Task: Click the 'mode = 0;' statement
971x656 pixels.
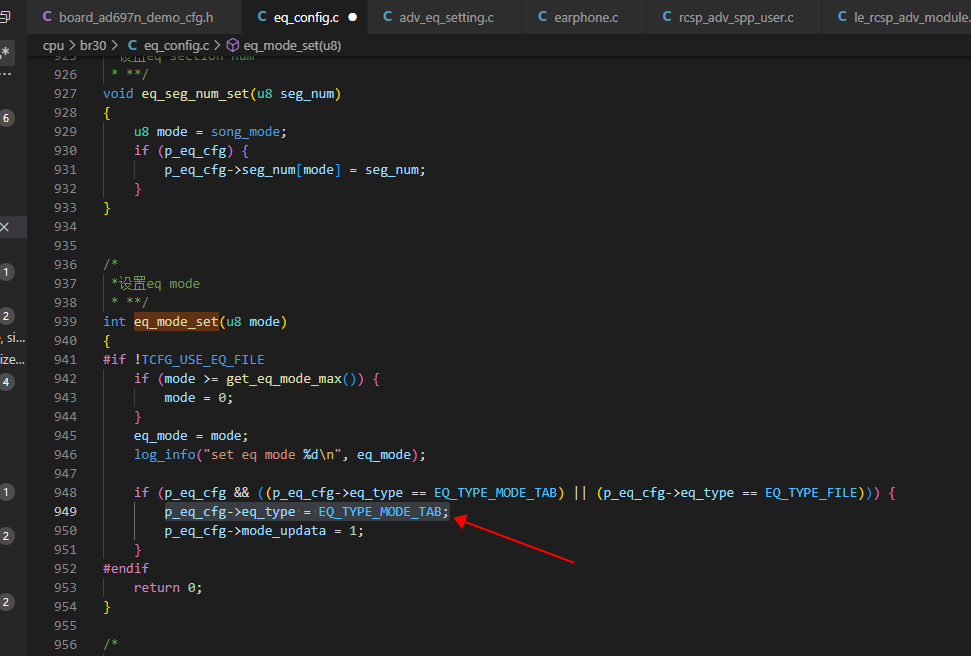Action: click(x=198, y=398)
